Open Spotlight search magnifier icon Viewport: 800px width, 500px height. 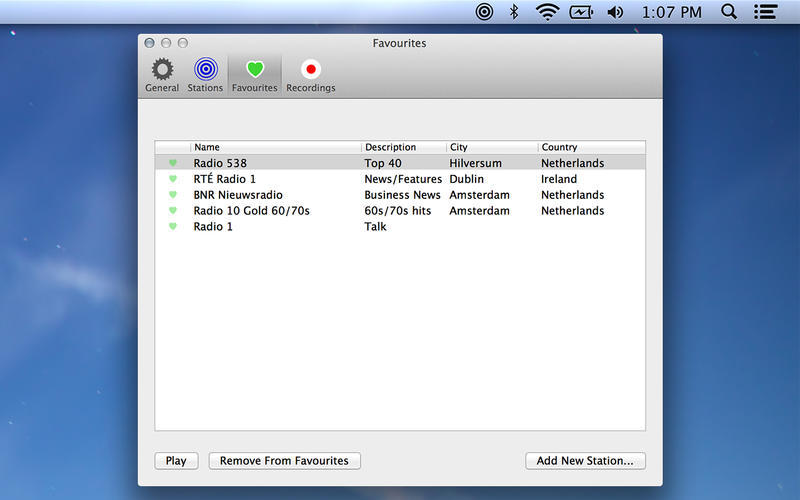click(x=729, y=11)
